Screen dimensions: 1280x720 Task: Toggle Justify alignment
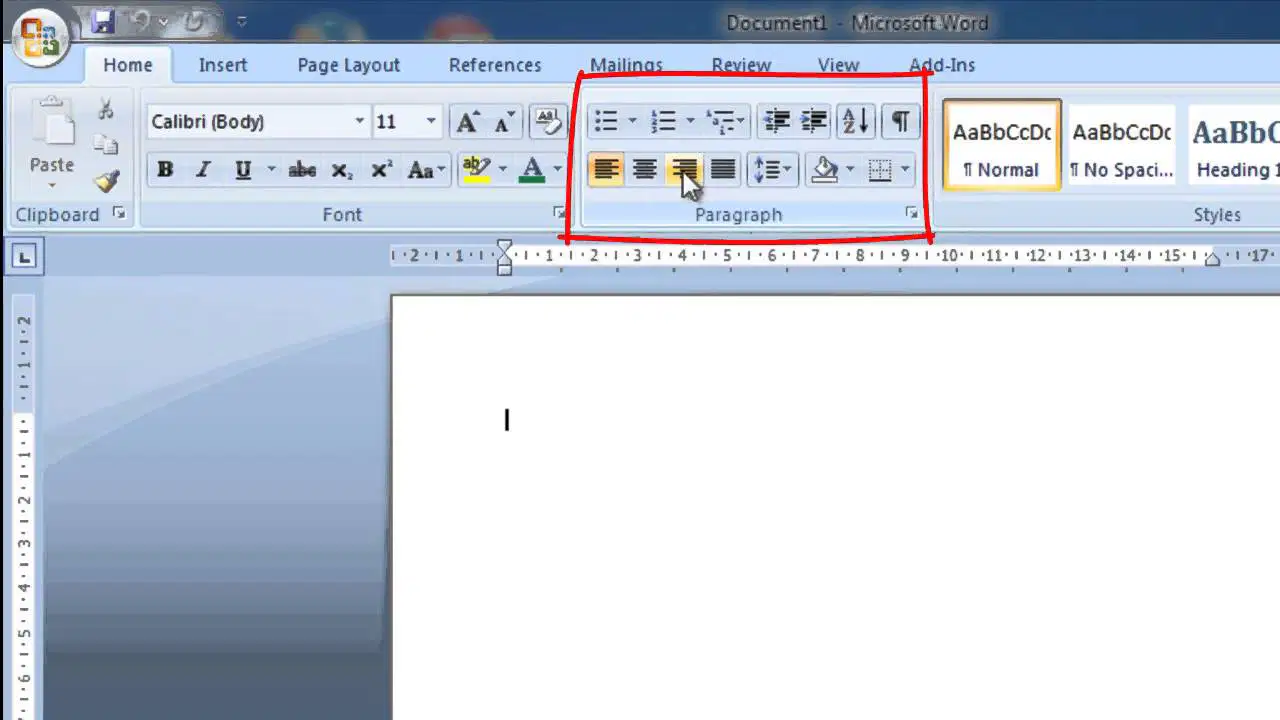(722, 169)
